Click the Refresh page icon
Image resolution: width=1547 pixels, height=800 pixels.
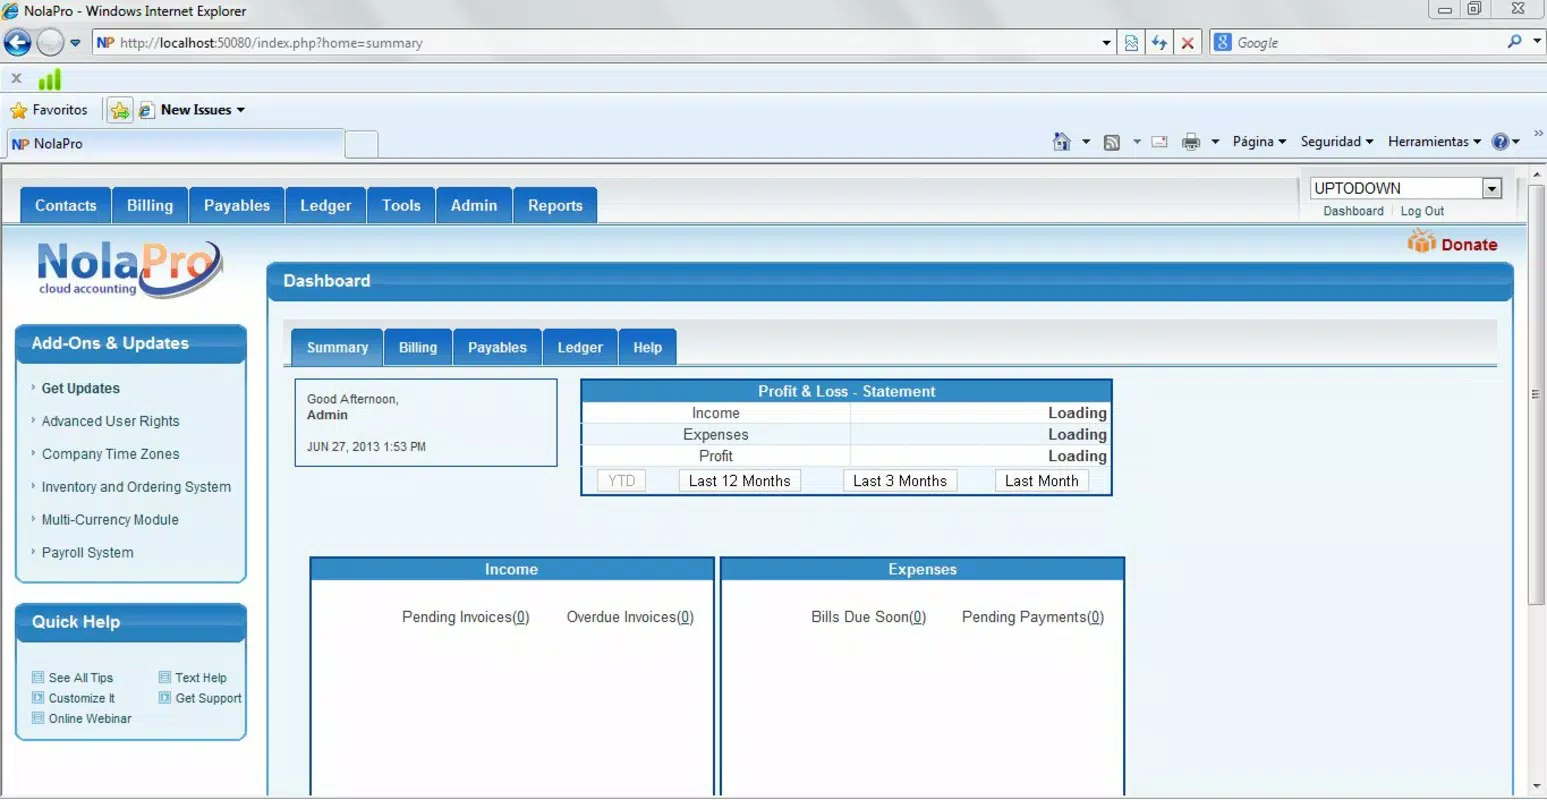(1159, 43)
